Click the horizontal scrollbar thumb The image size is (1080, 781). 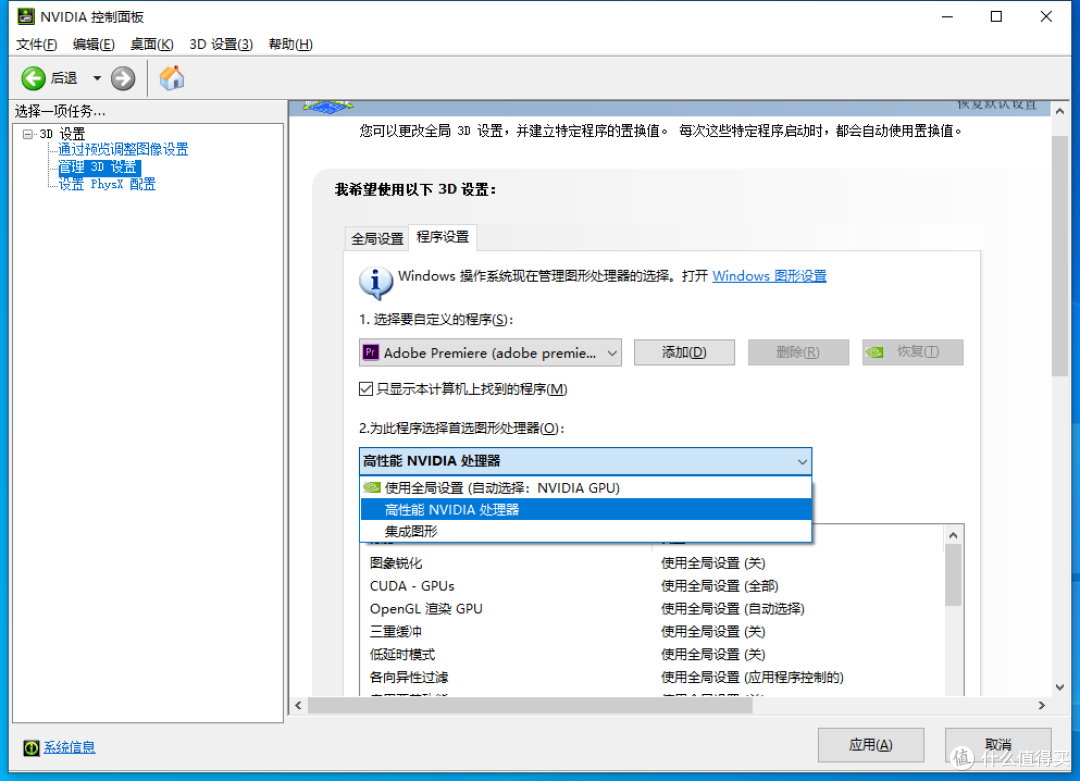point(530,705)
